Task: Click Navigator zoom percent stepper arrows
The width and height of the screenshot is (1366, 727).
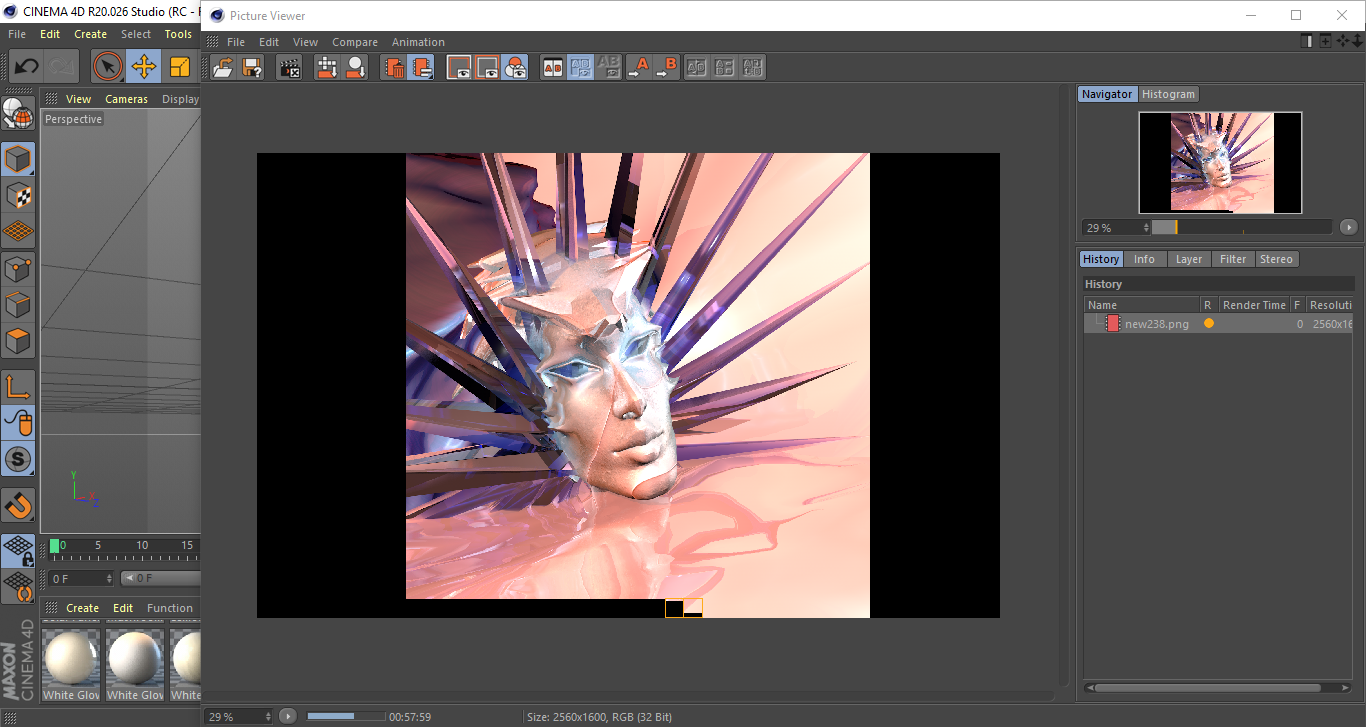Action: (1146, 228)
